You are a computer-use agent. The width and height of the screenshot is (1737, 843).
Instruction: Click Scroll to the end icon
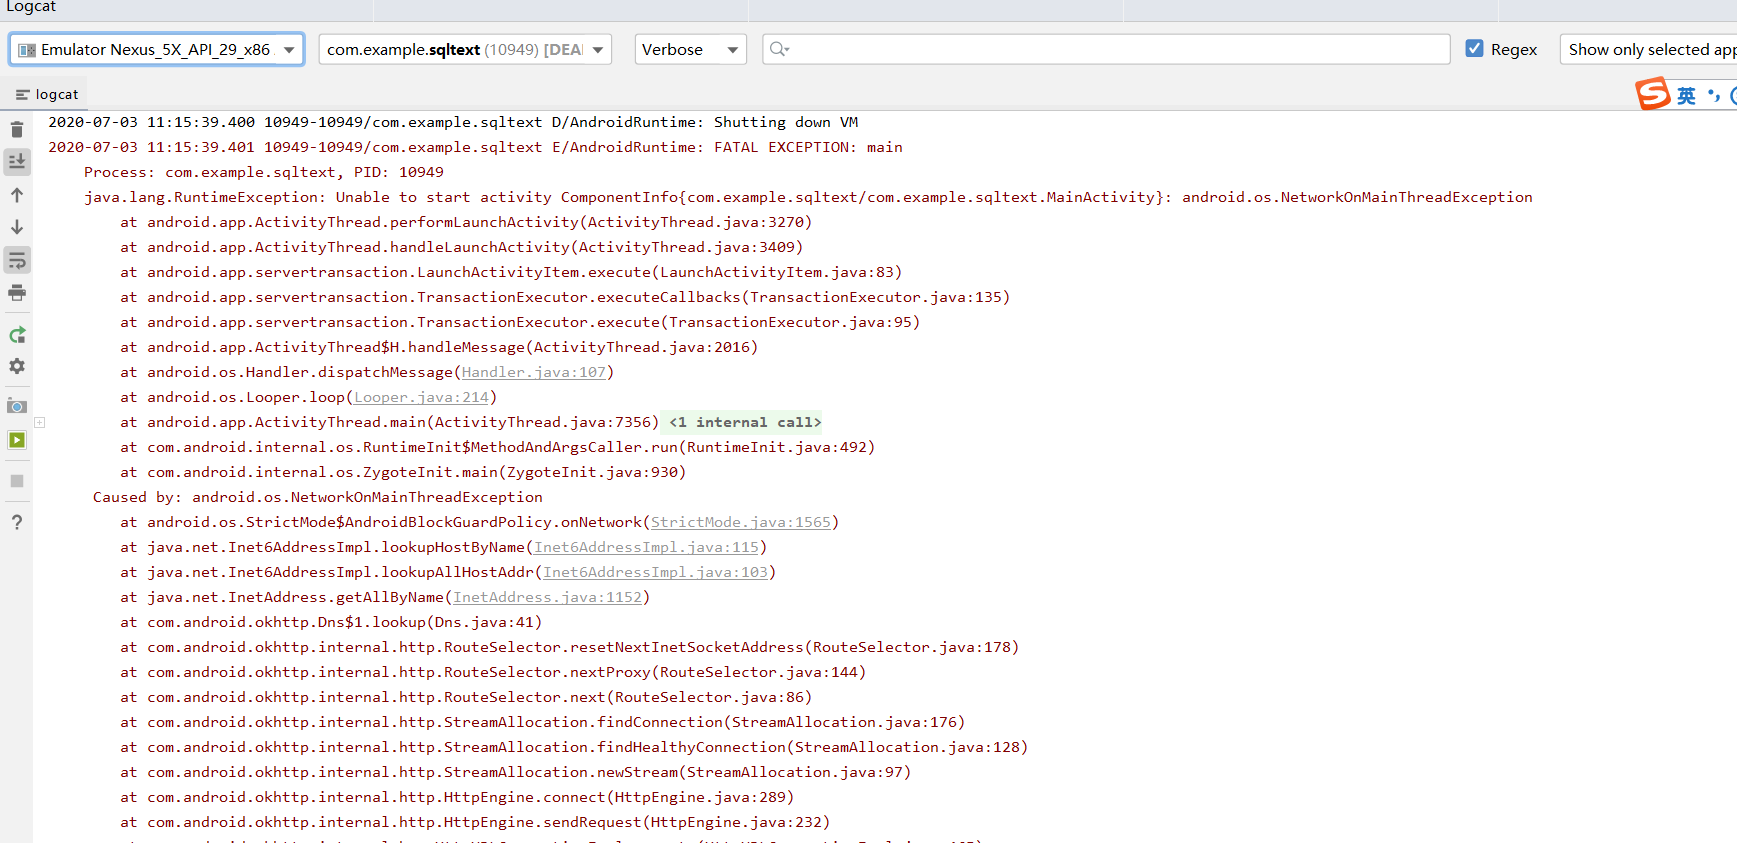(17, 161)
